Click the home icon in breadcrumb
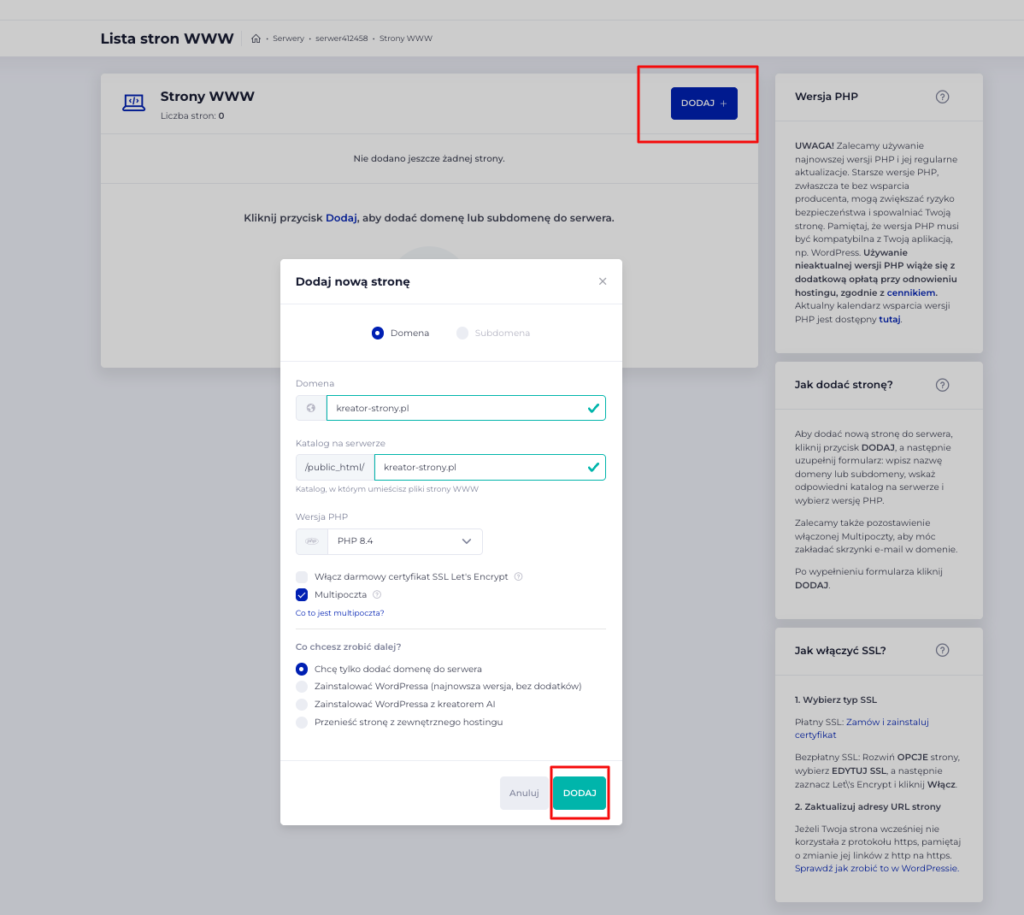 coord(256,39)
